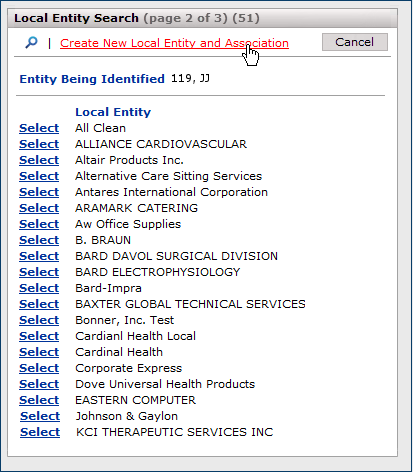Image resolution: width=413 pixels, height=472 pixels.
Task: Select KCI THERAPEUTIC SERVICES INC
Action: [x=40, y=432]
